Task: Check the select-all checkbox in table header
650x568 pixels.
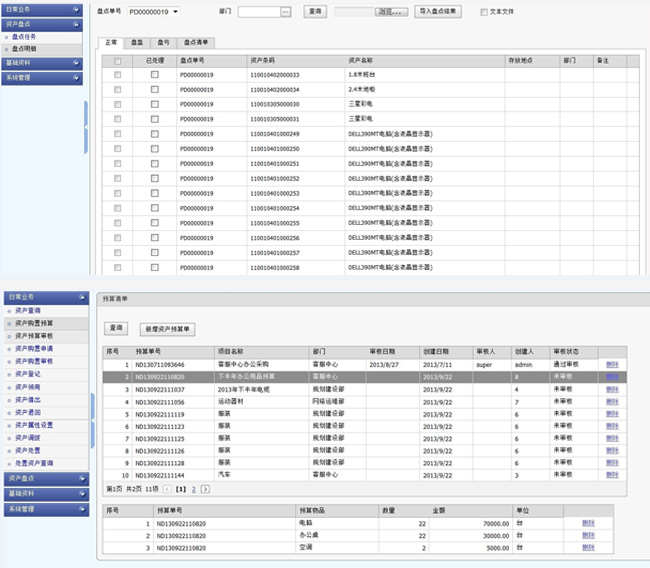Action: click(118, 61)
